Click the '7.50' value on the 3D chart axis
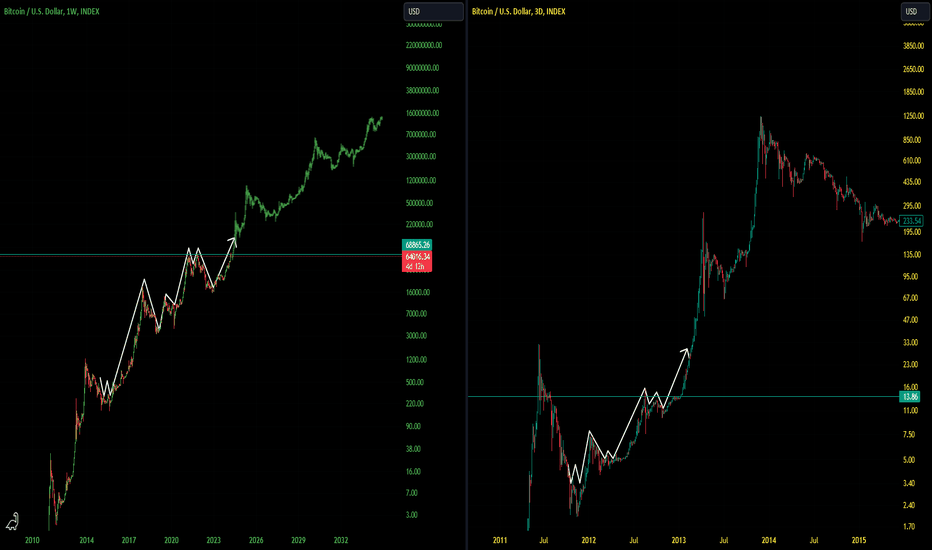932x550 pixels. pyautogui.click(x=909, y=435)
